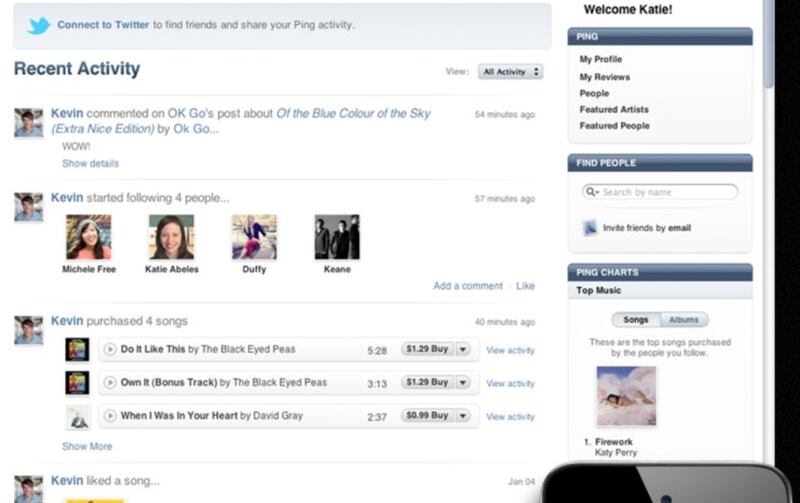This screenshot has height=503, width=800.
Task: Click Kevin's name on liked a song
Action: coord(67,481)
